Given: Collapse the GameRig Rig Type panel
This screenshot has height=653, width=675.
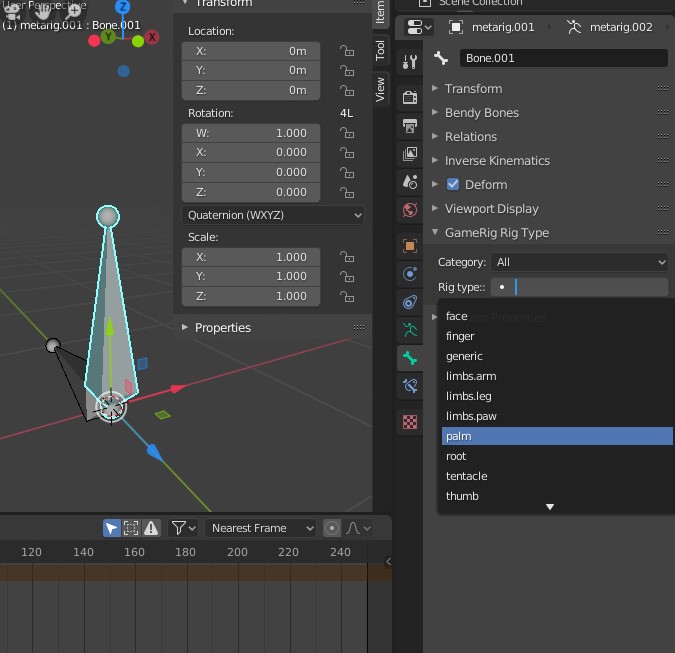Looking at the screenshot, I should 497,232.
